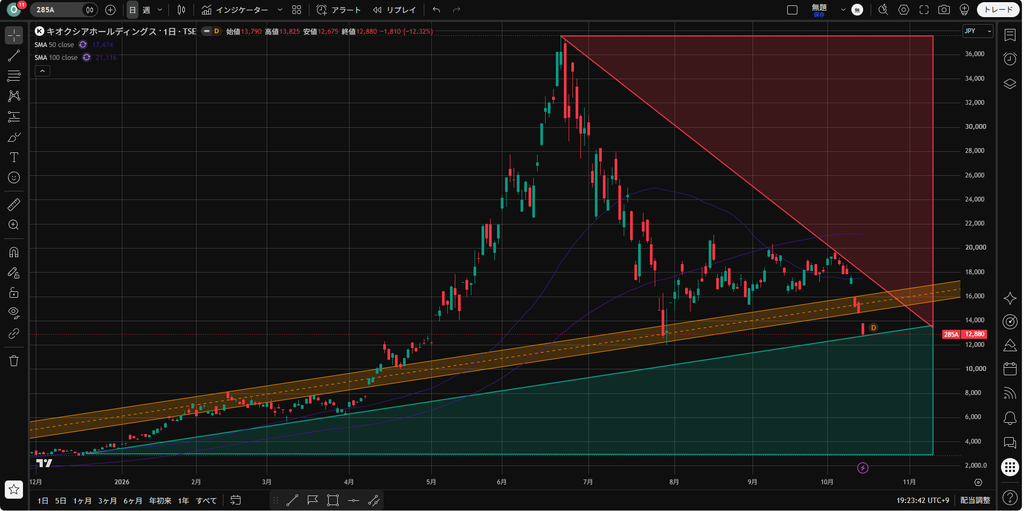This screenshot has width=1024, height=511.
Task: Click the link drawings chain icon
Action: click(14, 333)
